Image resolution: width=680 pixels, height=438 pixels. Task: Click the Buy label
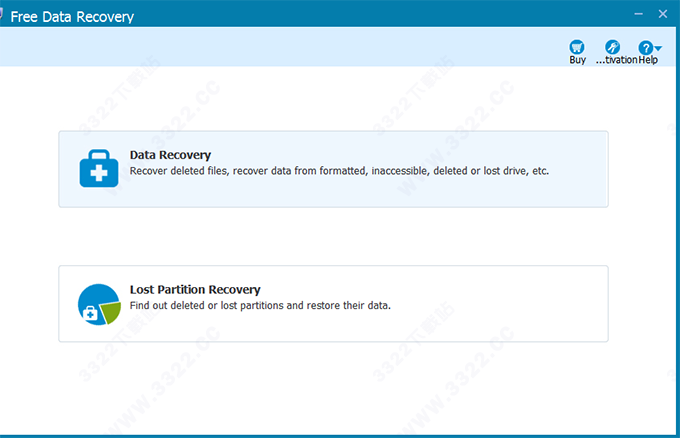577,60
